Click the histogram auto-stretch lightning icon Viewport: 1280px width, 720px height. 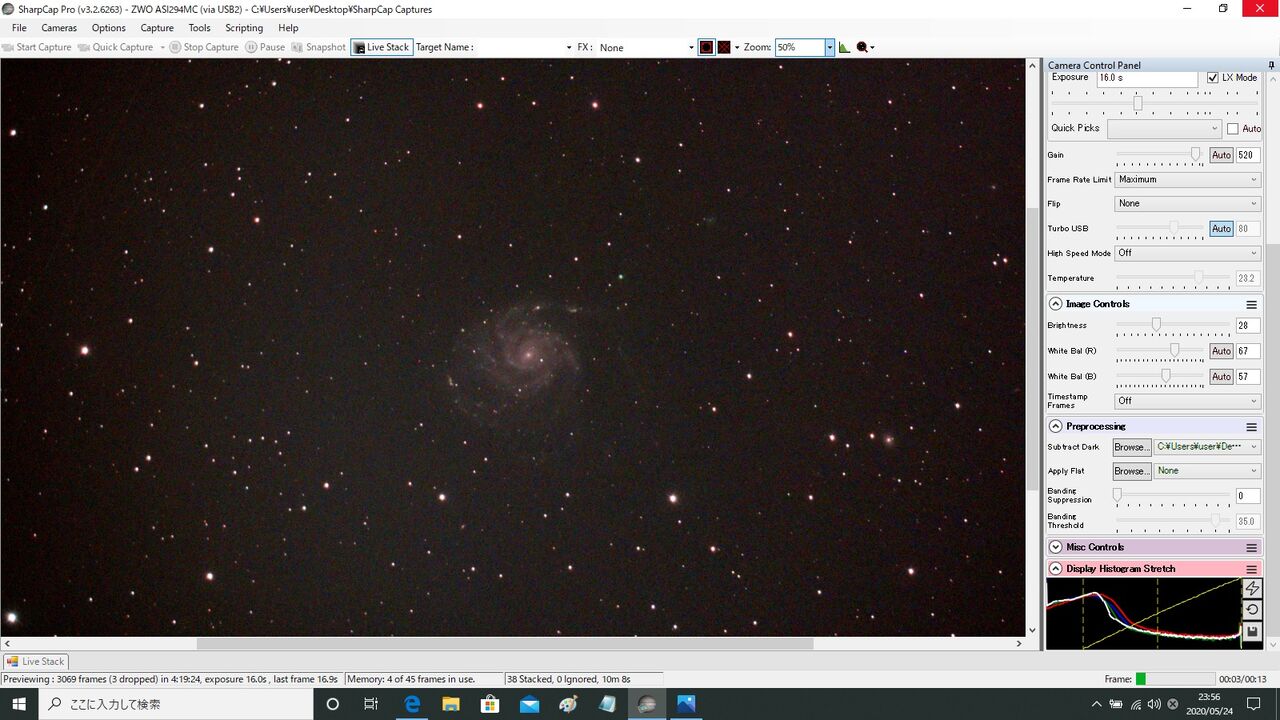[1251, 589]
